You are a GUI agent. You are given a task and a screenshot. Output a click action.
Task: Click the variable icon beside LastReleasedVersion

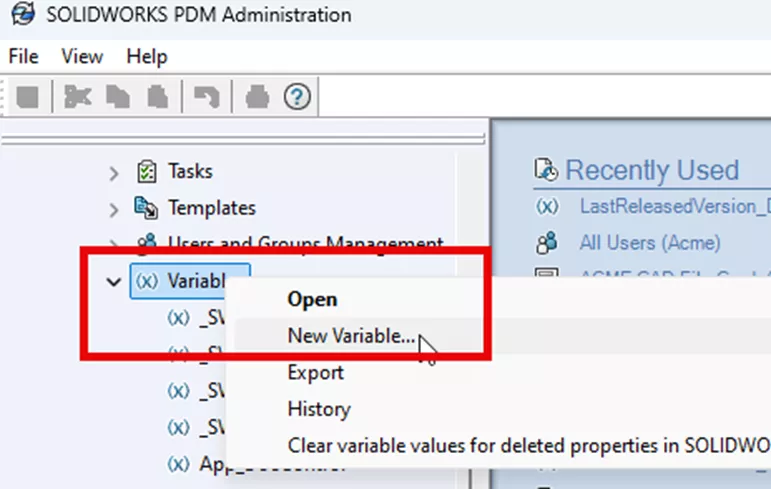[x=547, y=207]
